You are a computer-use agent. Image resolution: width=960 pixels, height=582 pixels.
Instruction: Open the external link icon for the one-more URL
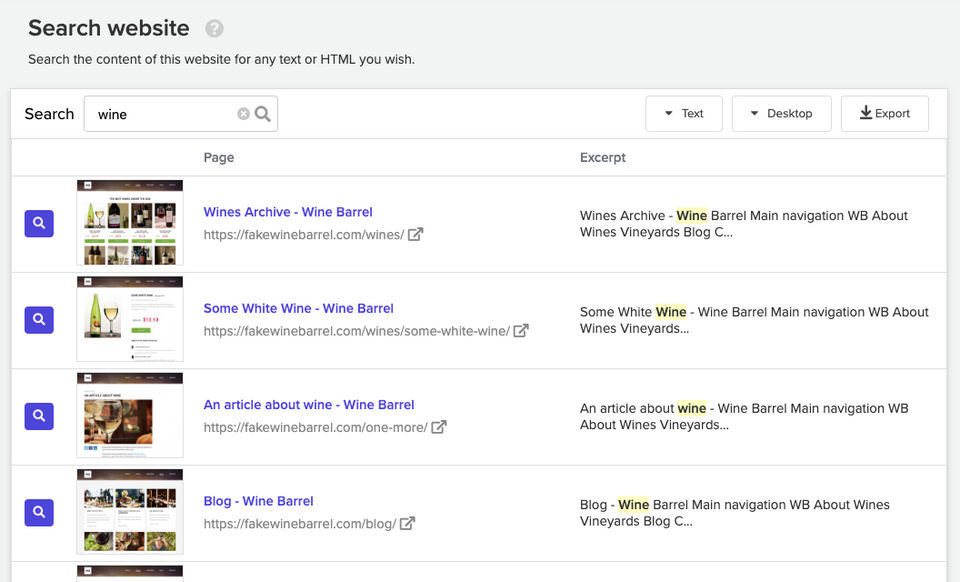[x=439, y=427]
